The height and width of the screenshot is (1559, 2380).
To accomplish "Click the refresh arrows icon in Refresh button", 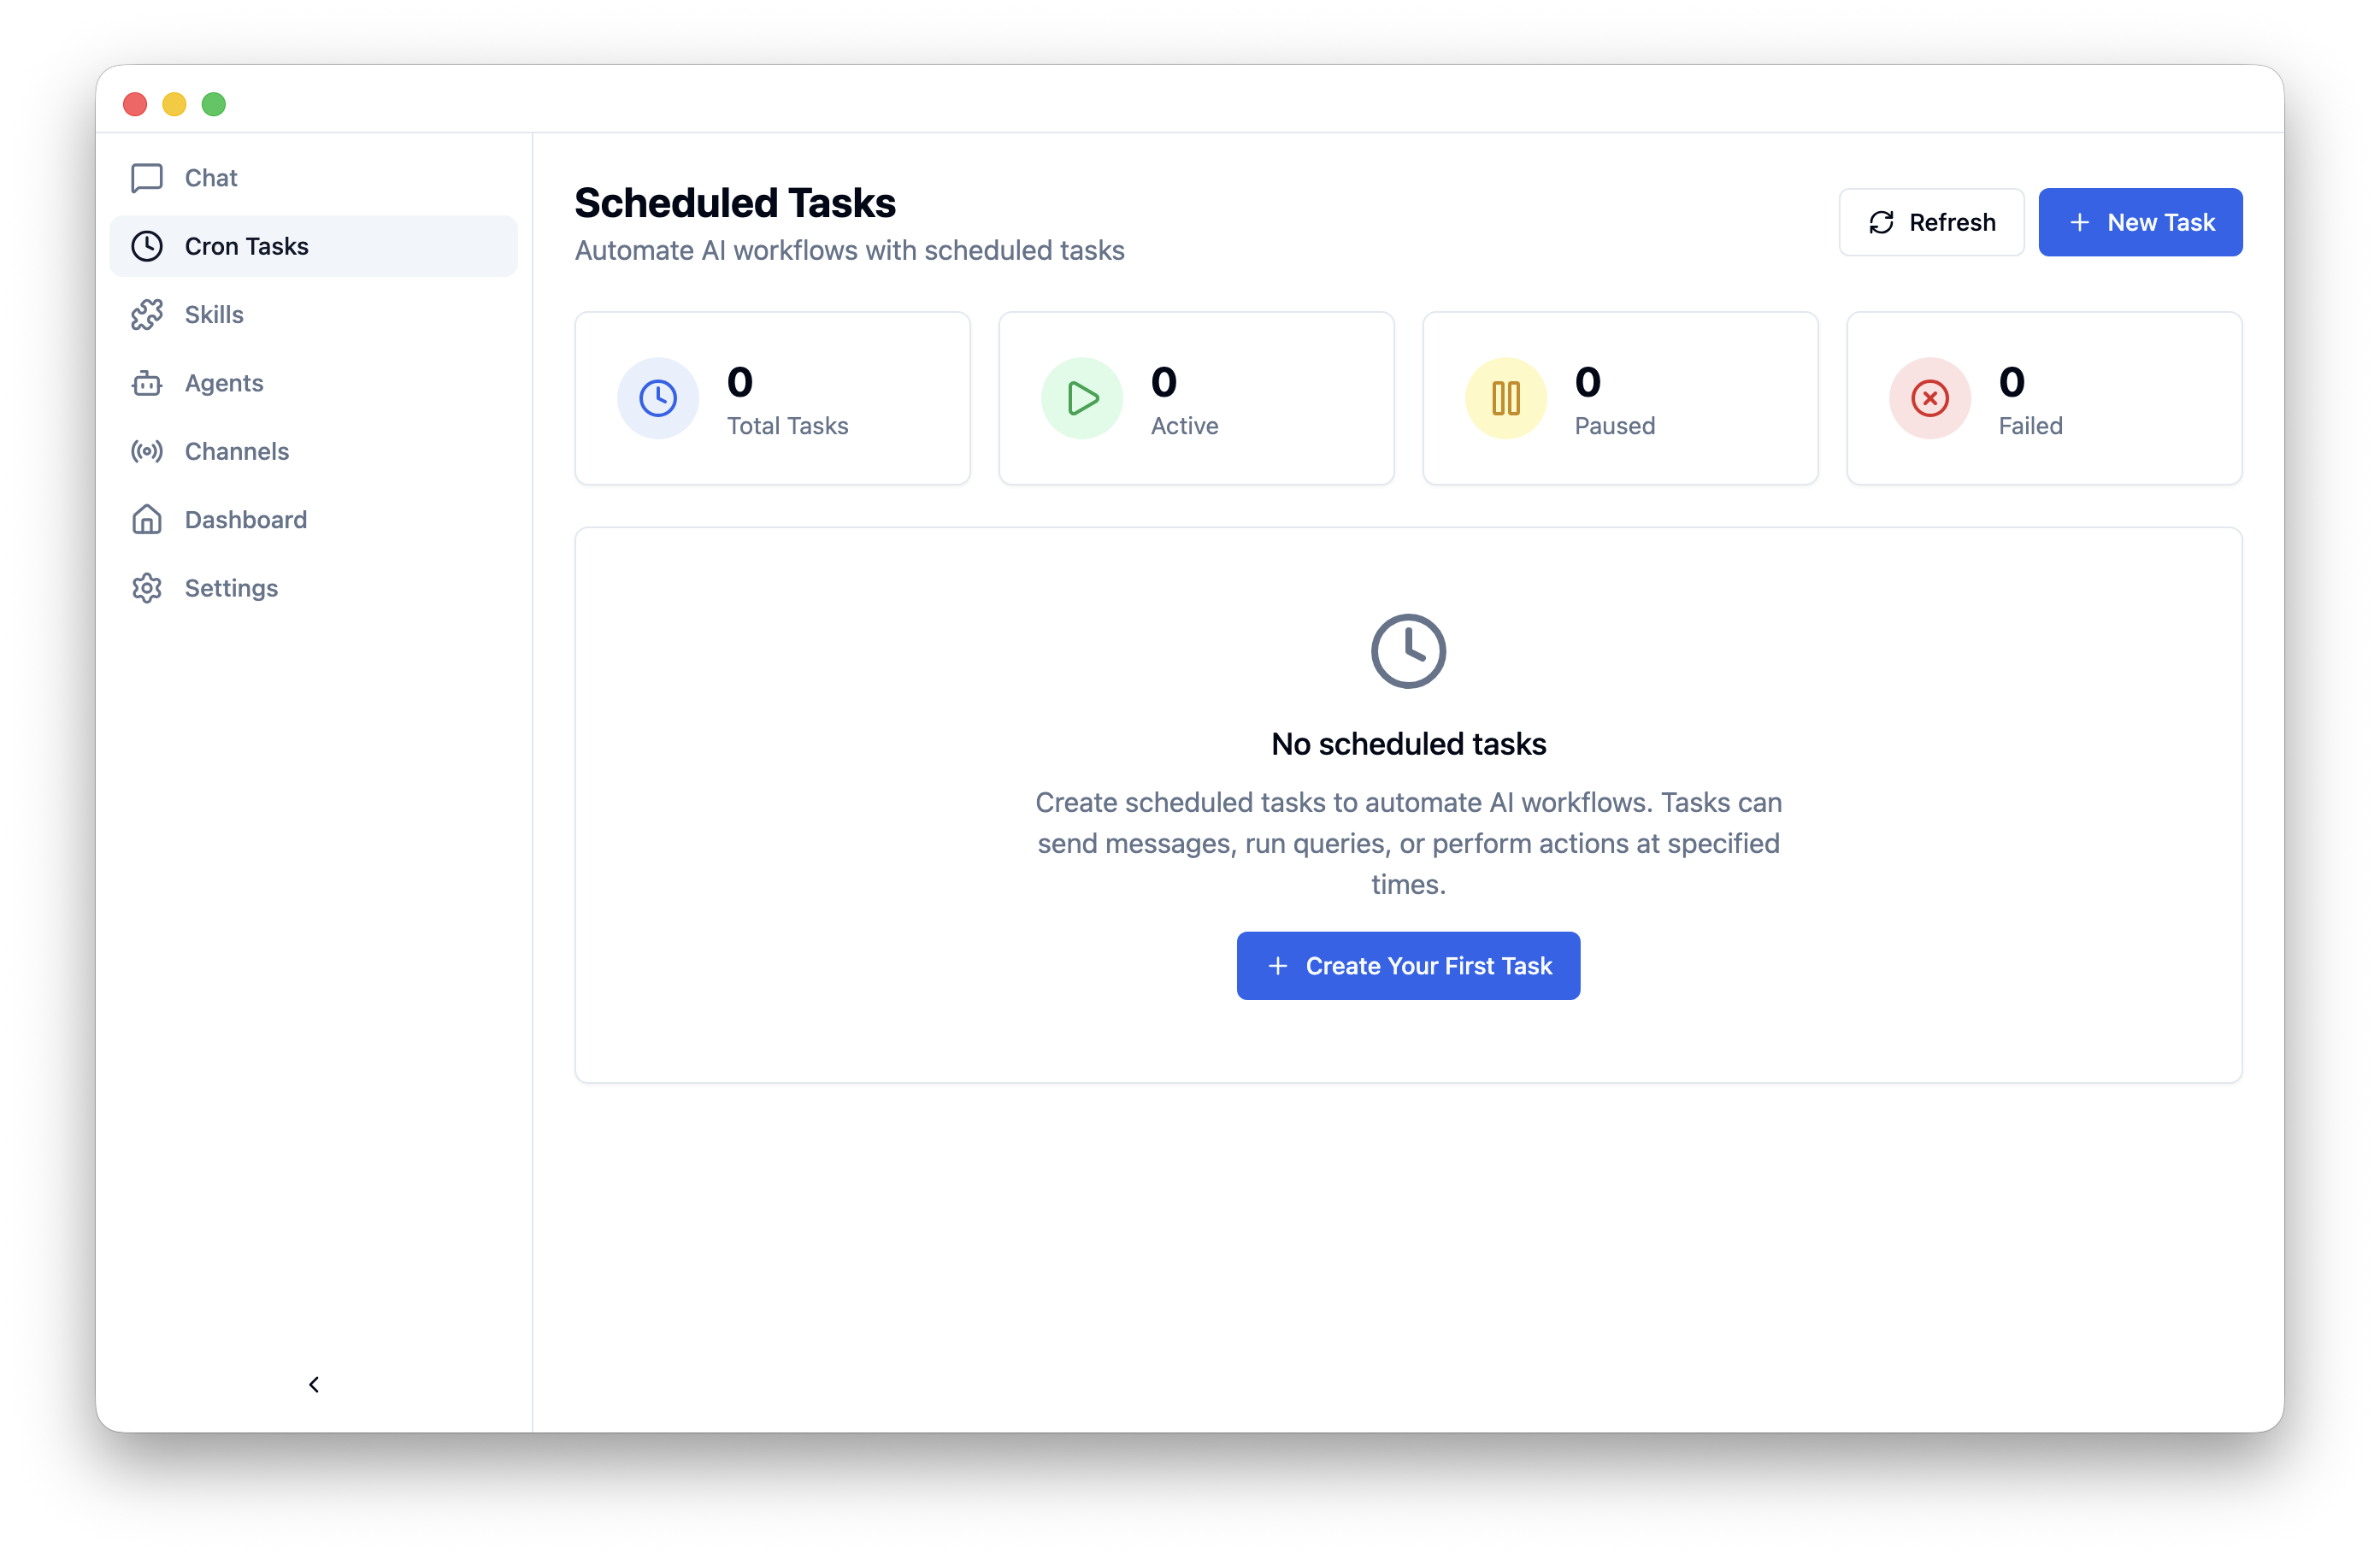I will click(x=1882, y=222).
